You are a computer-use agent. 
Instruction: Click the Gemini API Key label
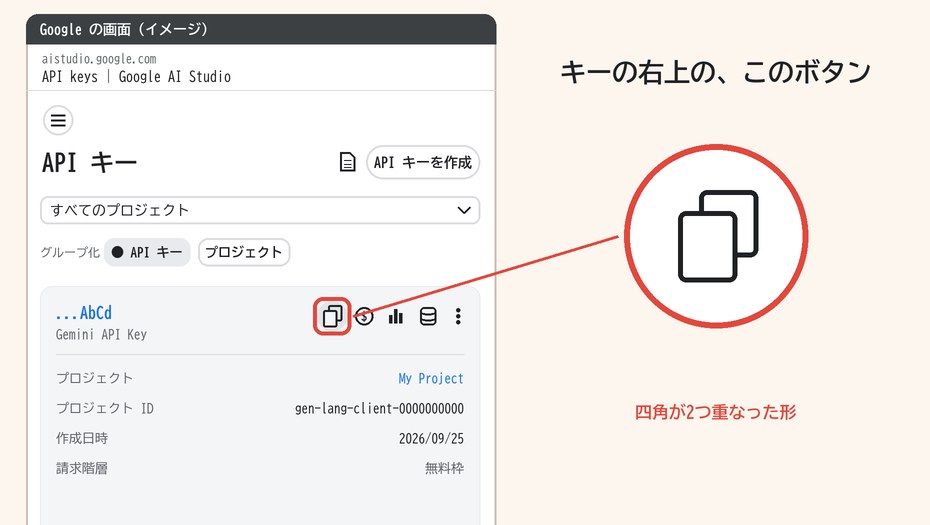101,334
